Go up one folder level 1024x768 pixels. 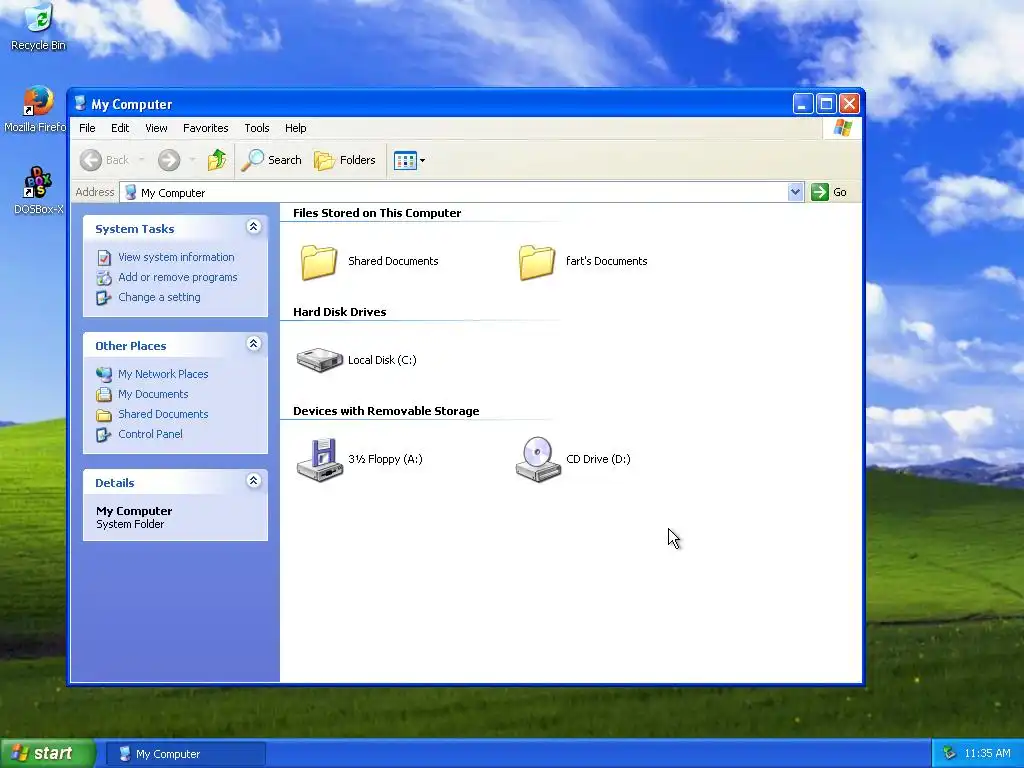pos(217,160)
